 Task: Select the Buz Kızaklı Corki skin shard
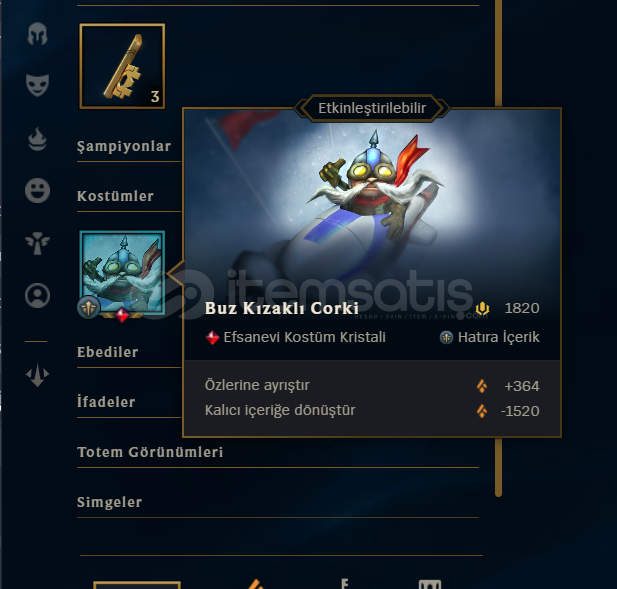[x=122, y=273]
